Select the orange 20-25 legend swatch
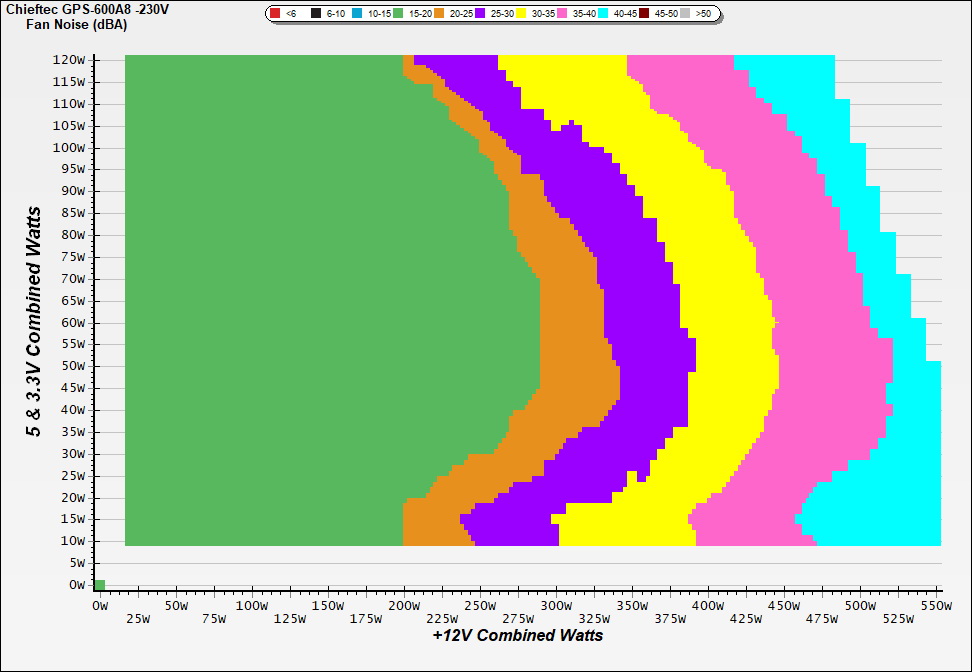The width and height of the screenshot is (972, 672). click(440, 14)
